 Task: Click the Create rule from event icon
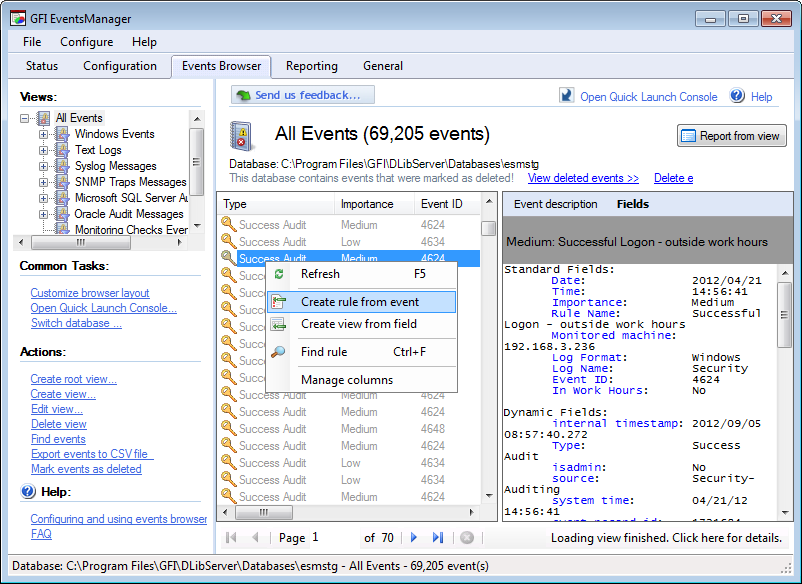click(x=279, y=302)
